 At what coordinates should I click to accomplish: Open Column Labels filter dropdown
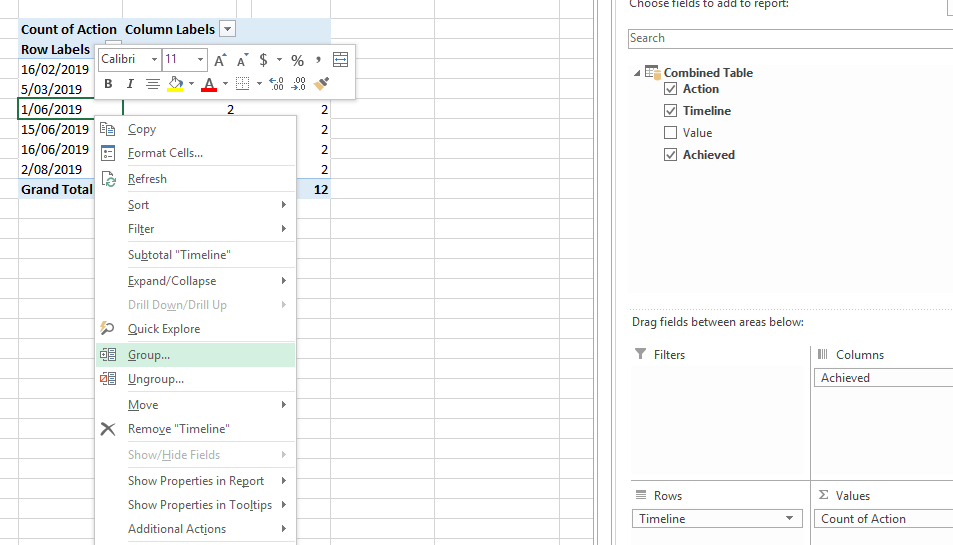(227, 29)
